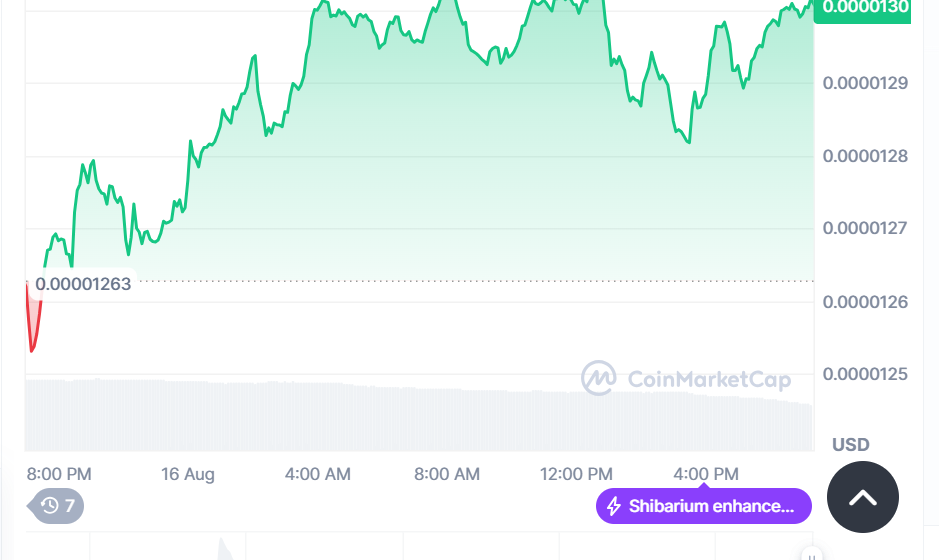Image resolution: width=939 pixels, height=560 pixels.
Task: Click the CoinMarketCap watermark text
Action: 708,379
